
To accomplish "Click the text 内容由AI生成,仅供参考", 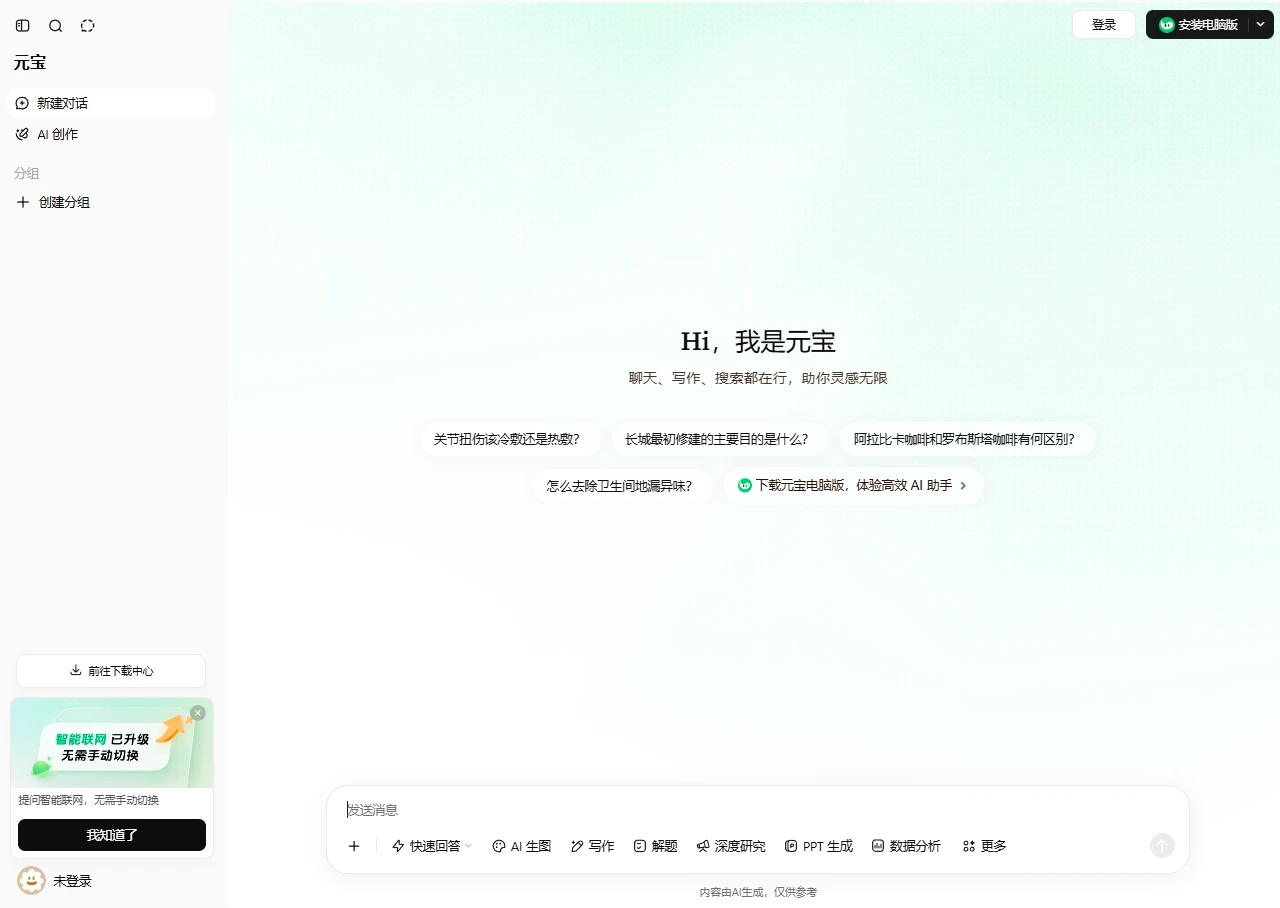I will point(758,892).
